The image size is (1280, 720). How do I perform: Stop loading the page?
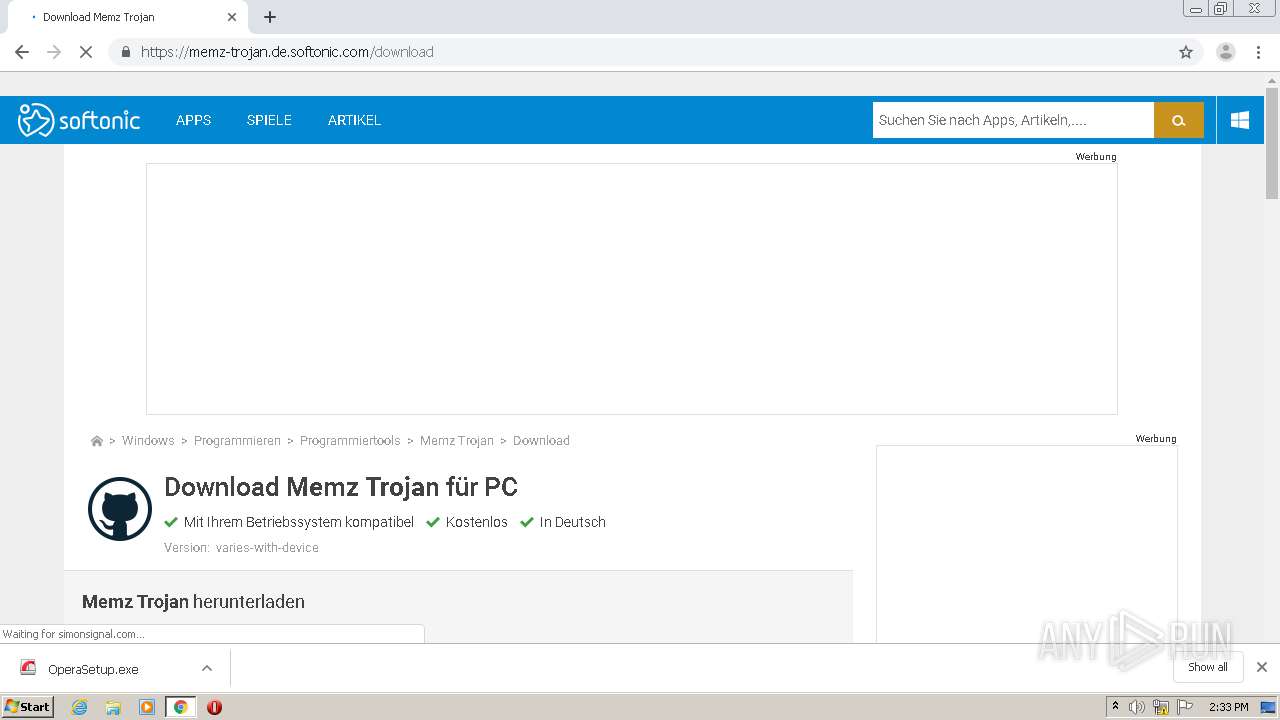[x=86, y=52]
